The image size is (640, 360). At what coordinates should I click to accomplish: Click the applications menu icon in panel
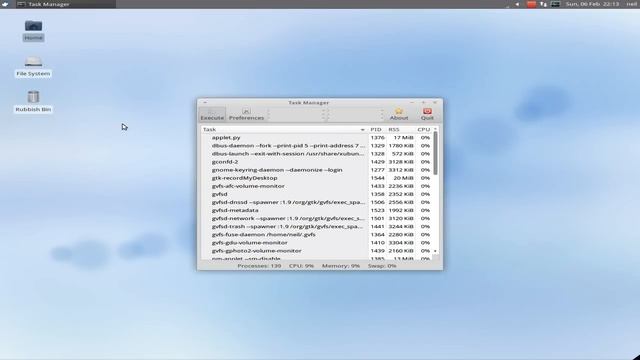coord(5,4)
